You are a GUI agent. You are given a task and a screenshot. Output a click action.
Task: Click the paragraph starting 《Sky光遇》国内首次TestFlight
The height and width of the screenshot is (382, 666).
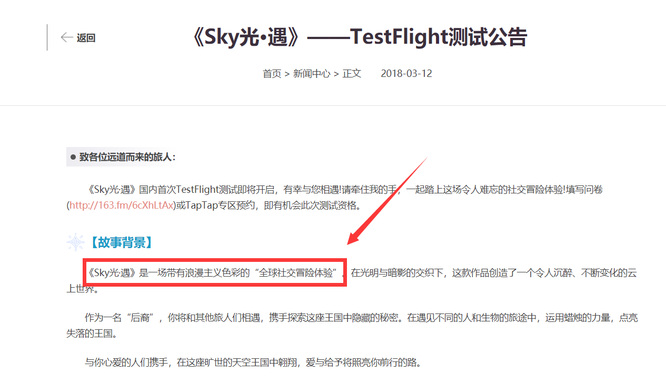click(335, 197)
